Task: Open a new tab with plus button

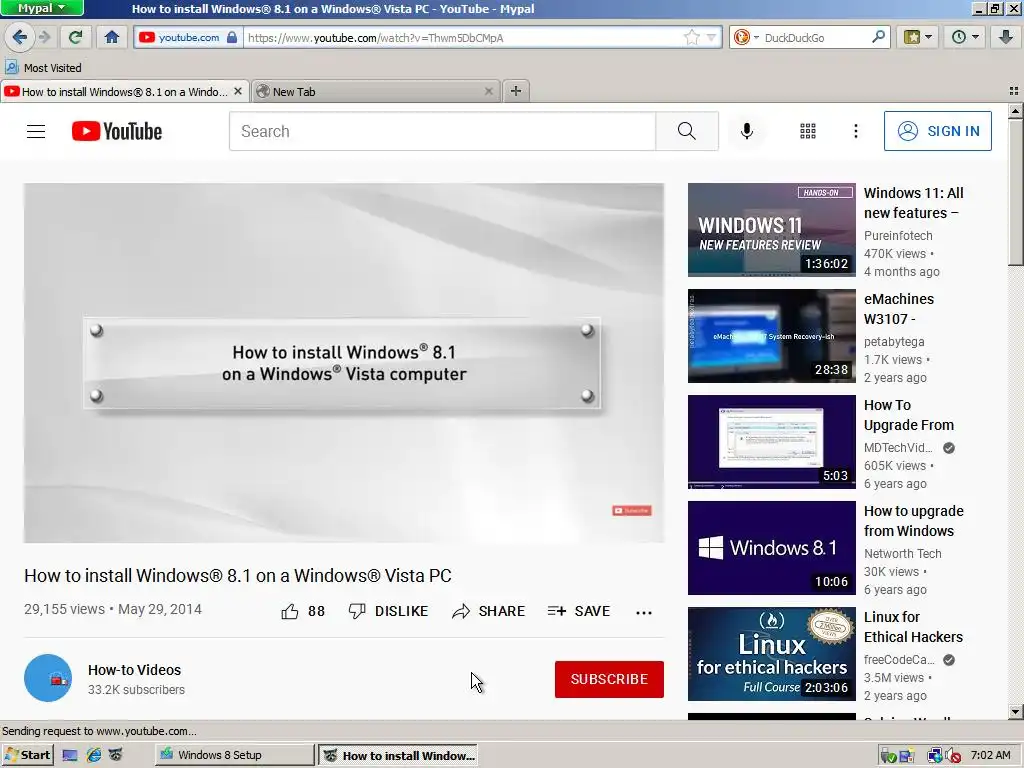Action: point(516,91)
